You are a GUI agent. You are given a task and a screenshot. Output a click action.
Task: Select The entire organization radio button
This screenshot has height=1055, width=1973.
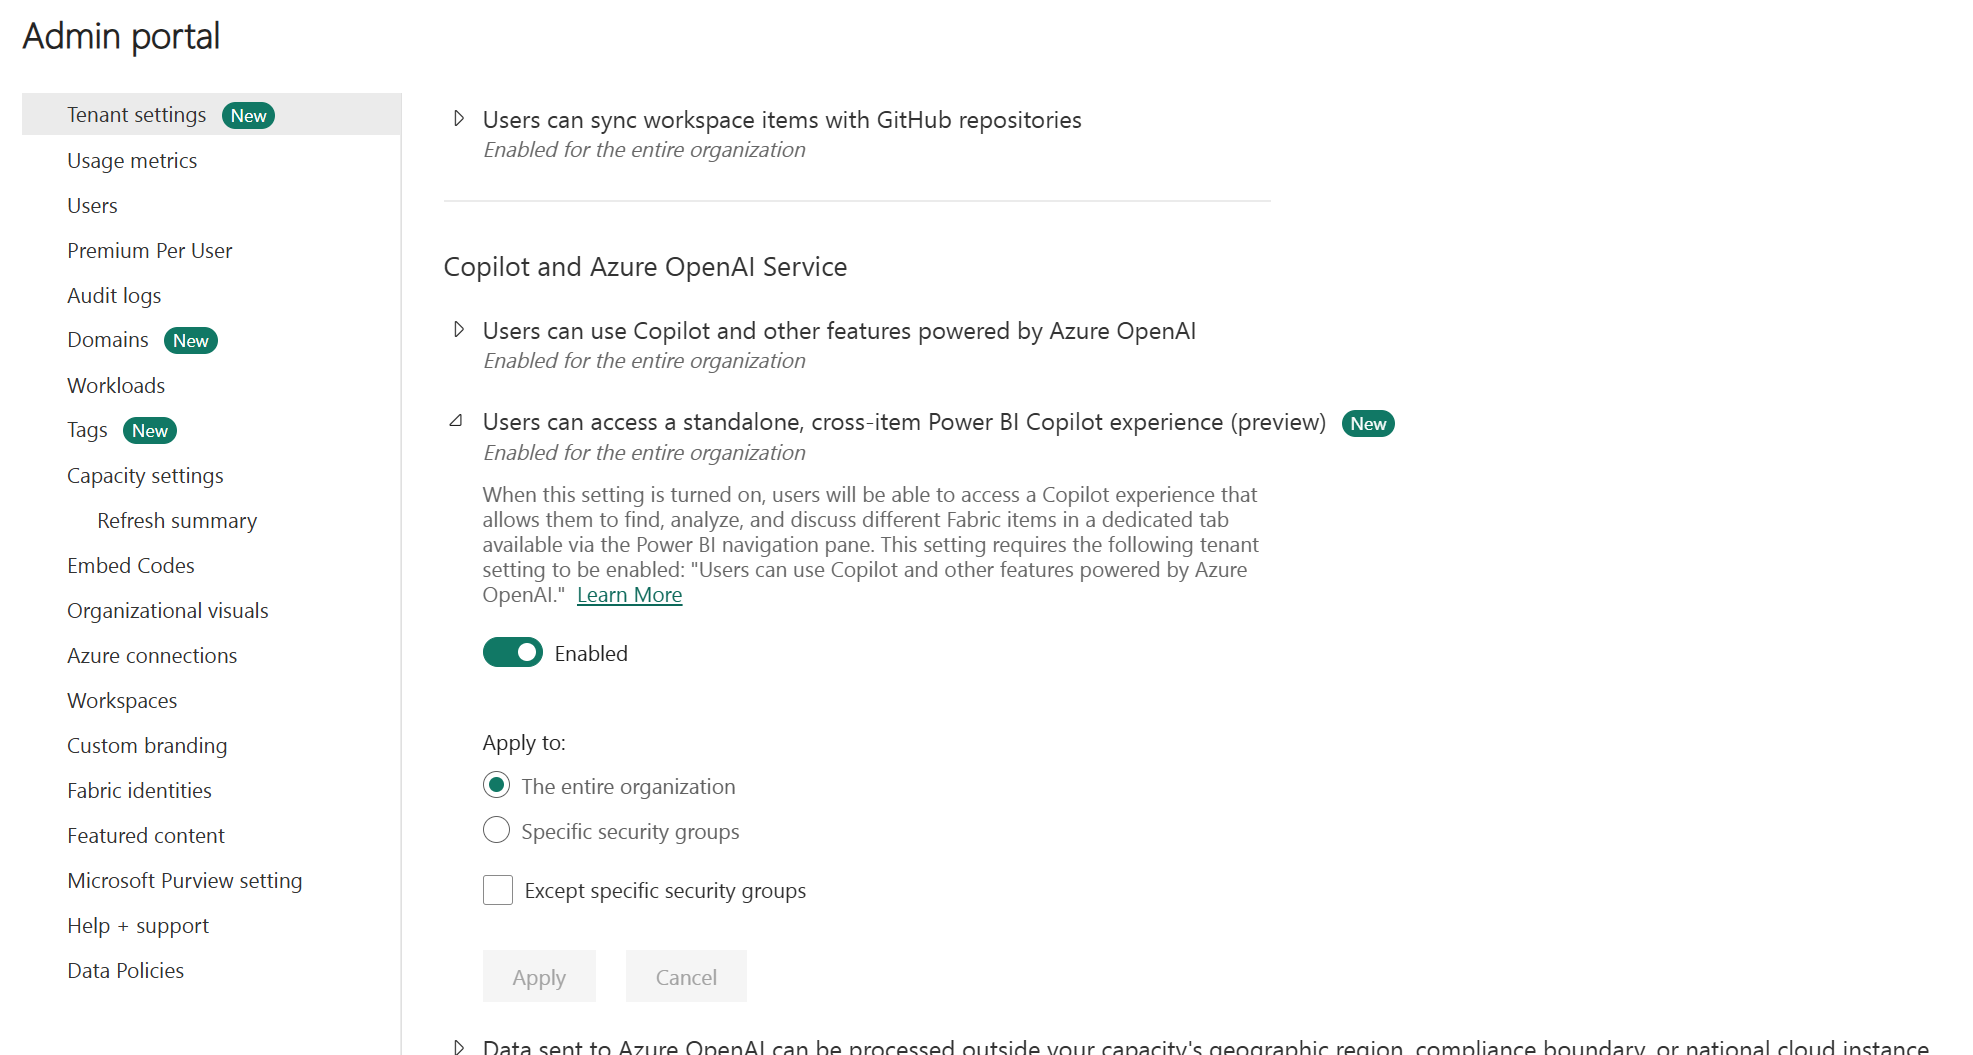click(x=496, y=786)
